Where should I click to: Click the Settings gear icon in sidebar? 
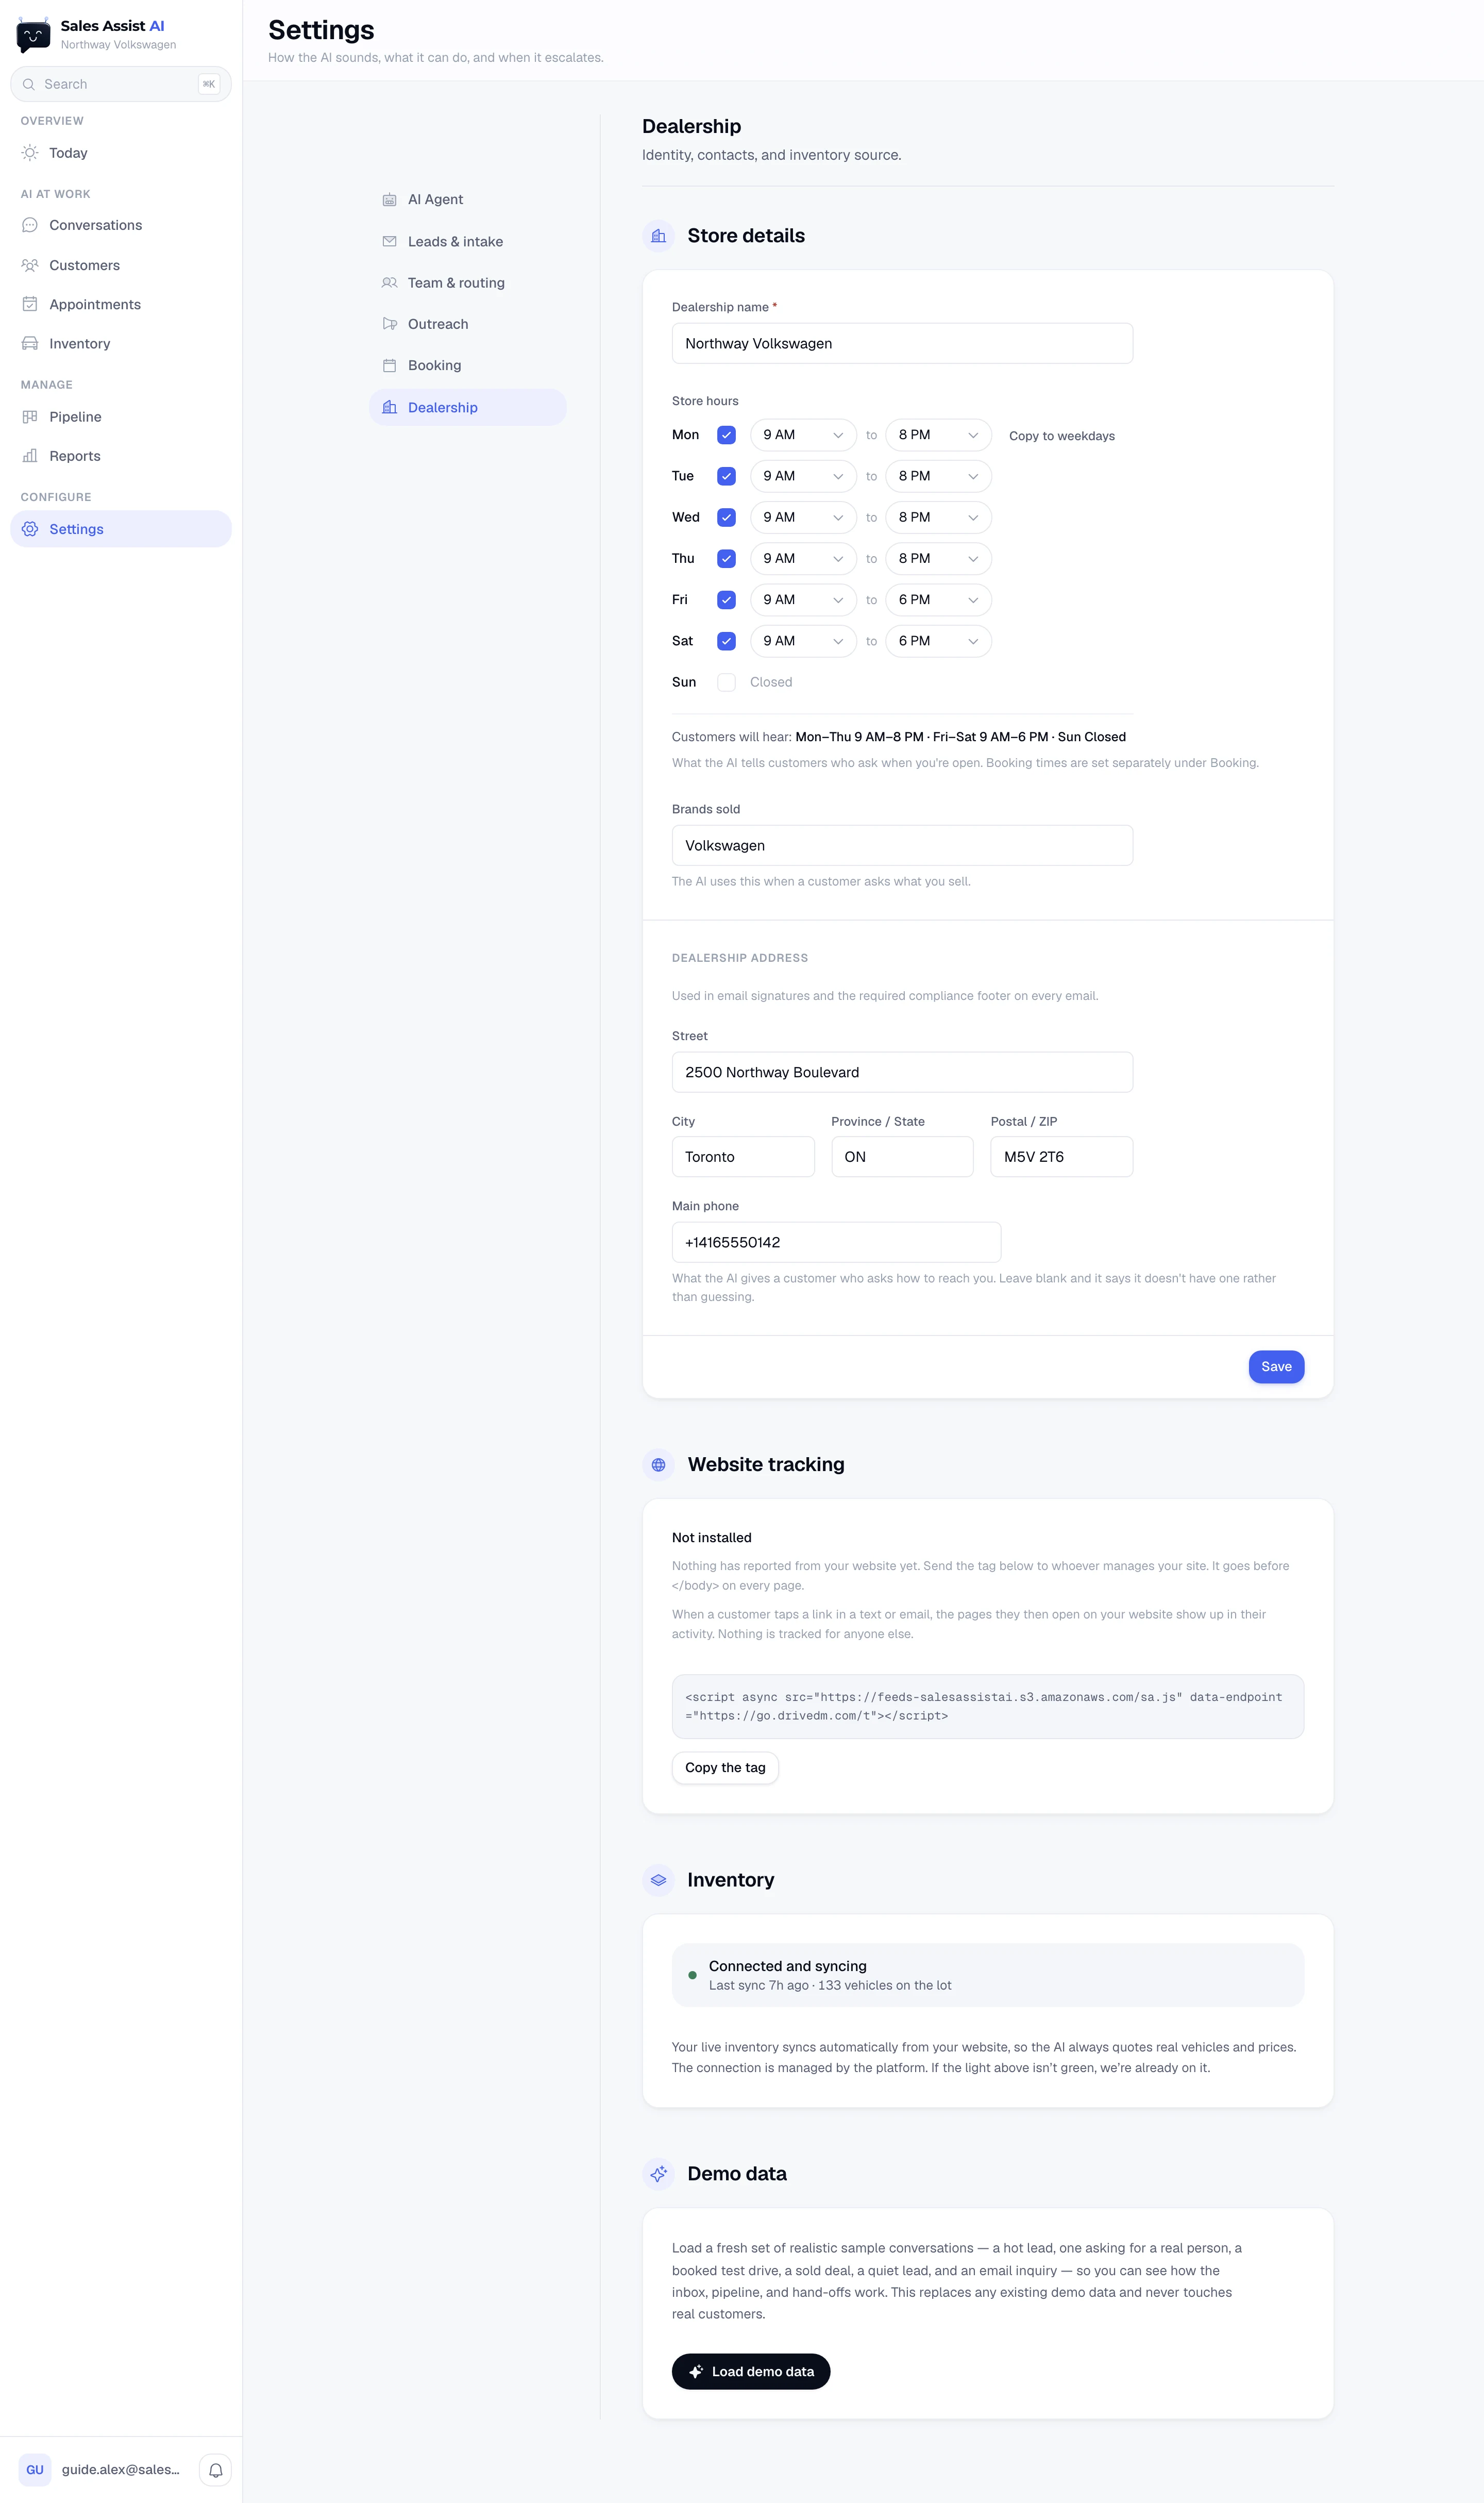coord(30,529)
